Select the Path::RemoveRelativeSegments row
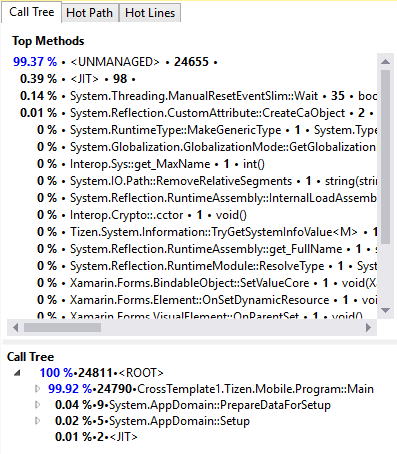Screen dimensions: 397x454 tap(207, 181)
